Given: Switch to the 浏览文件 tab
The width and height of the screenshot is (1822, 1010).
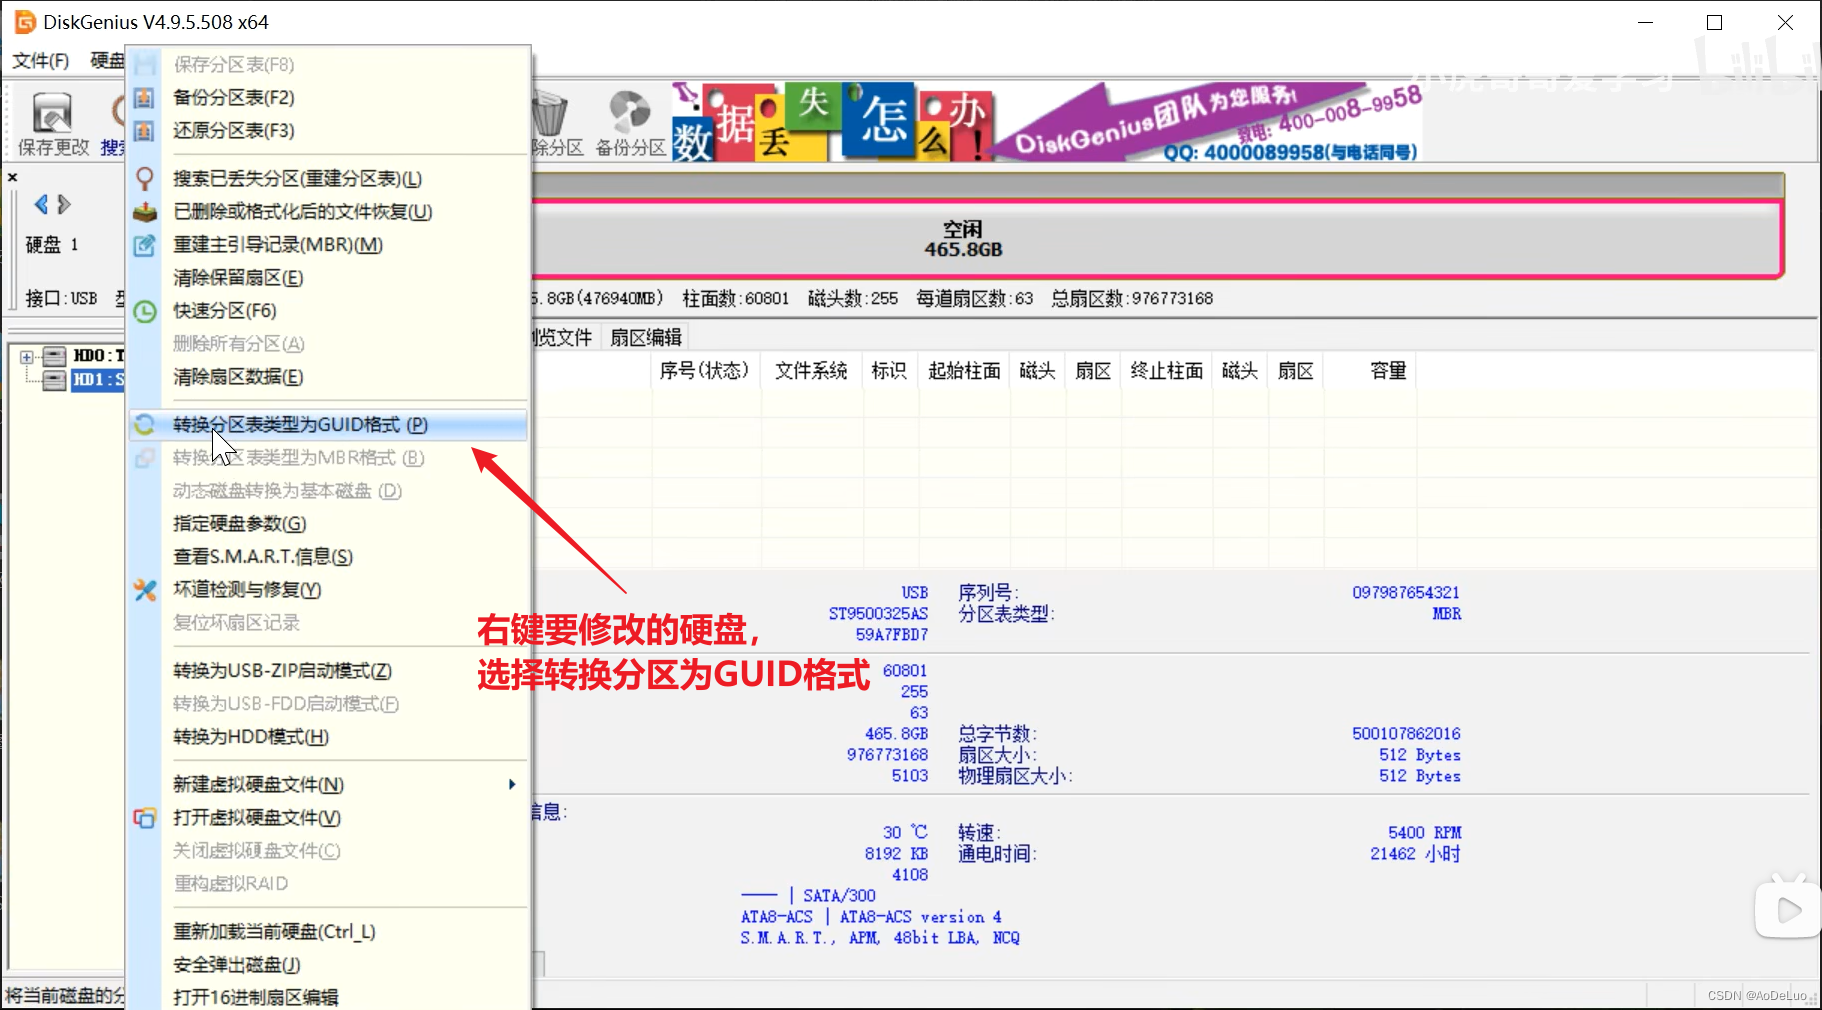Looking at the screenshot, I should point(564,337).
